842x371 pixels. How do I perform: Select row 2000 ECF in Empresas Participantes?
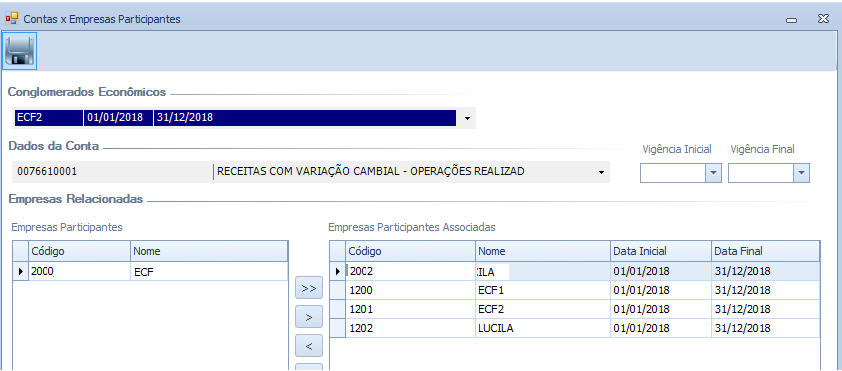(150, 272)
